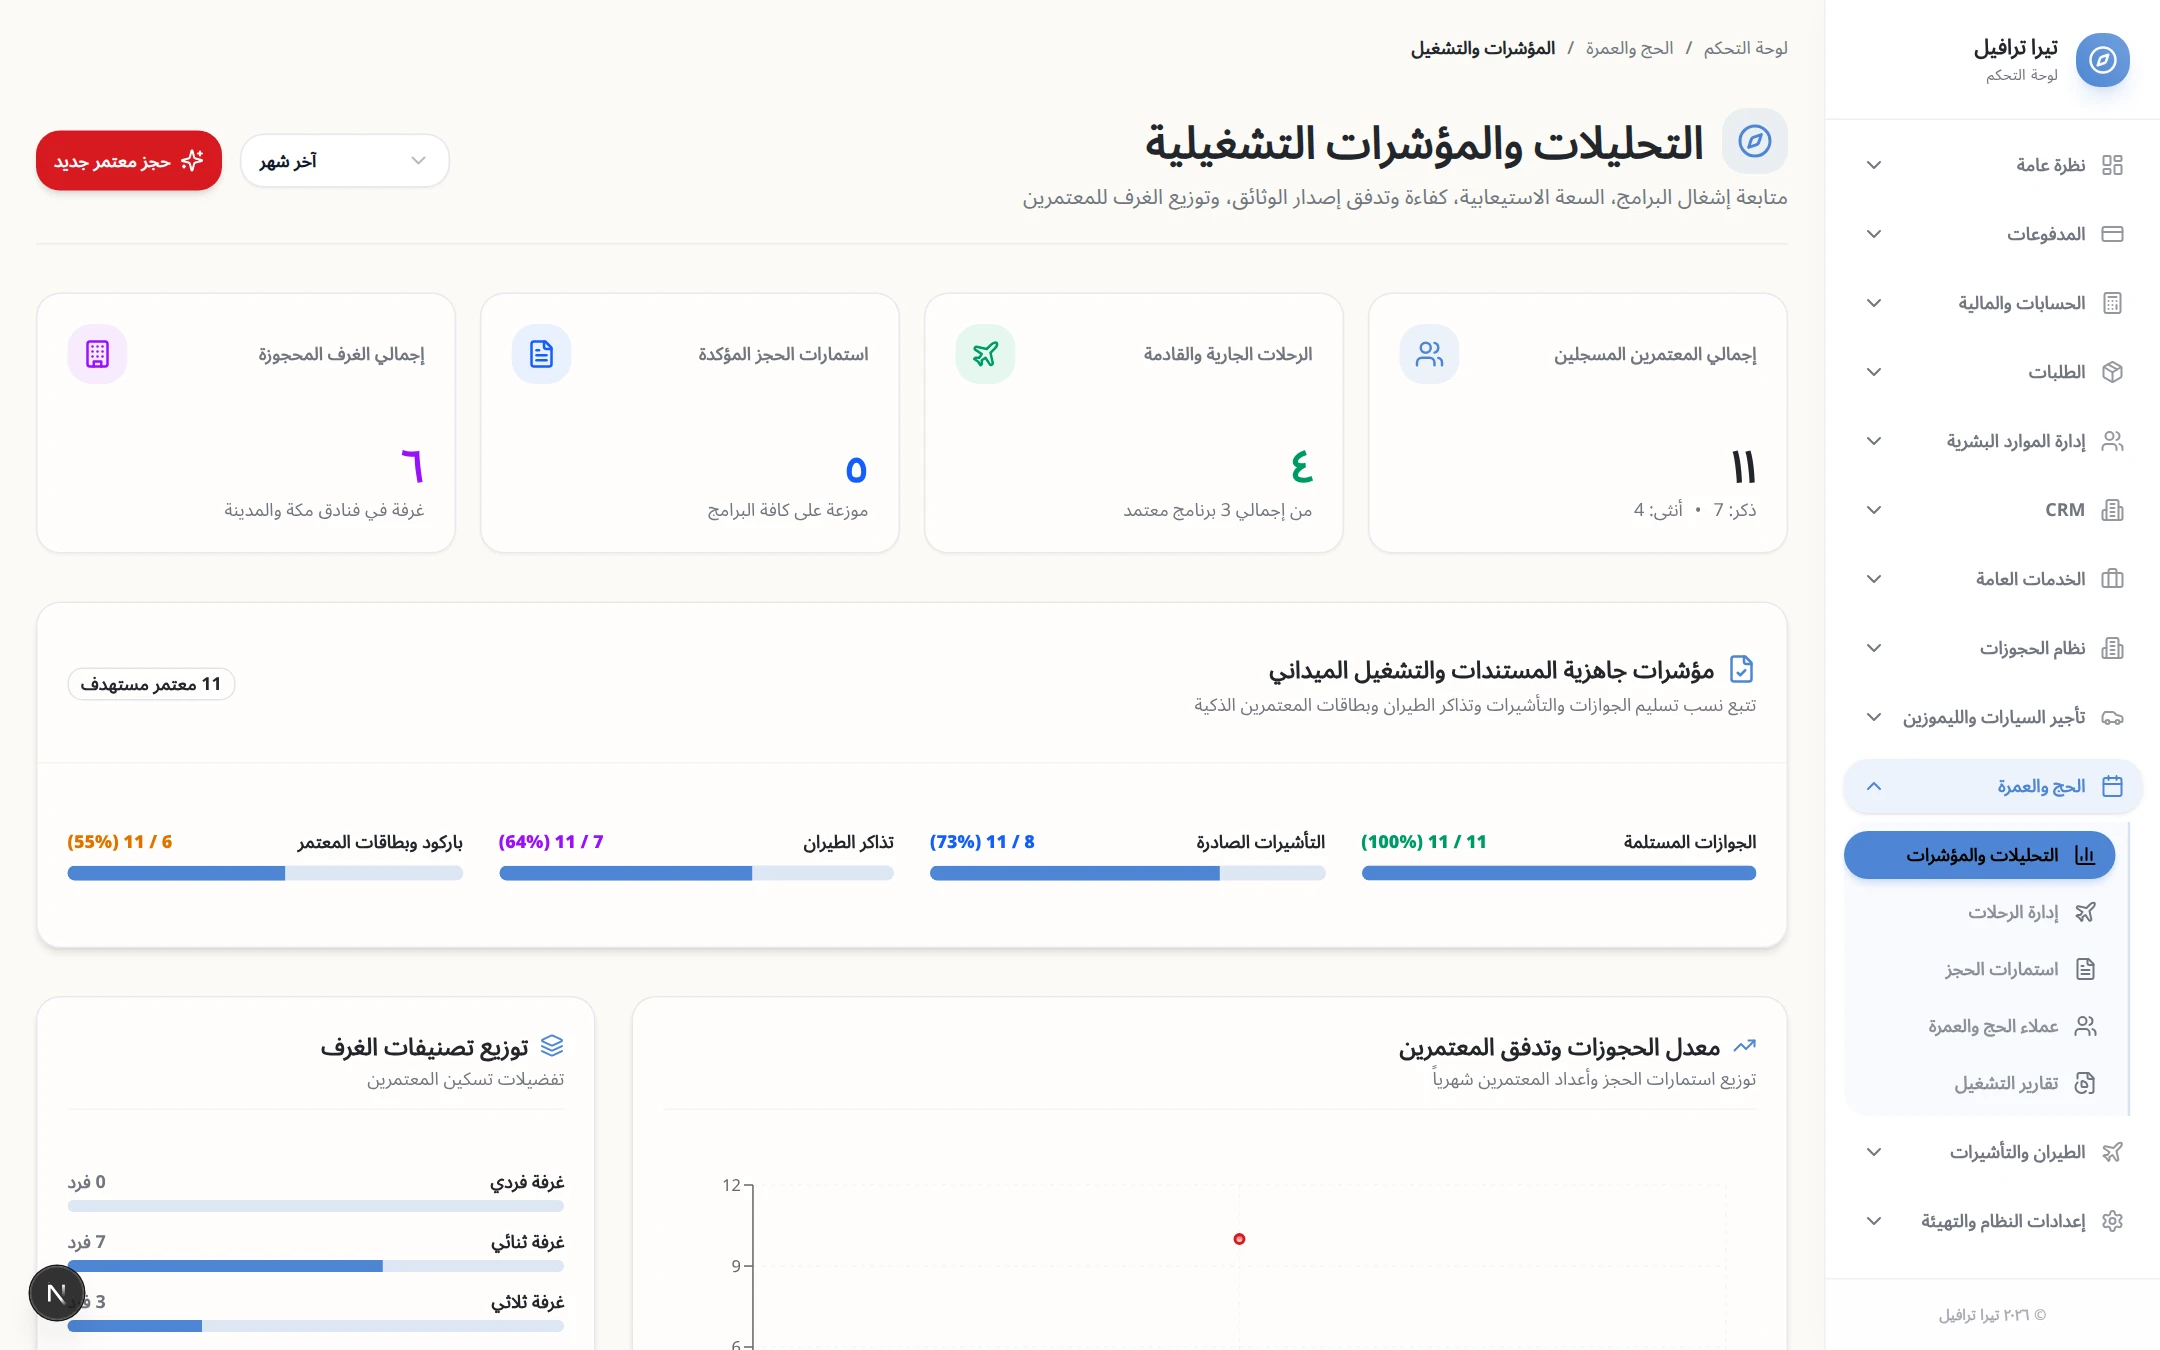Screen dimensions: 2160x1350
Task: Click the registered pilgrims users icon card
Action: 1429,354
